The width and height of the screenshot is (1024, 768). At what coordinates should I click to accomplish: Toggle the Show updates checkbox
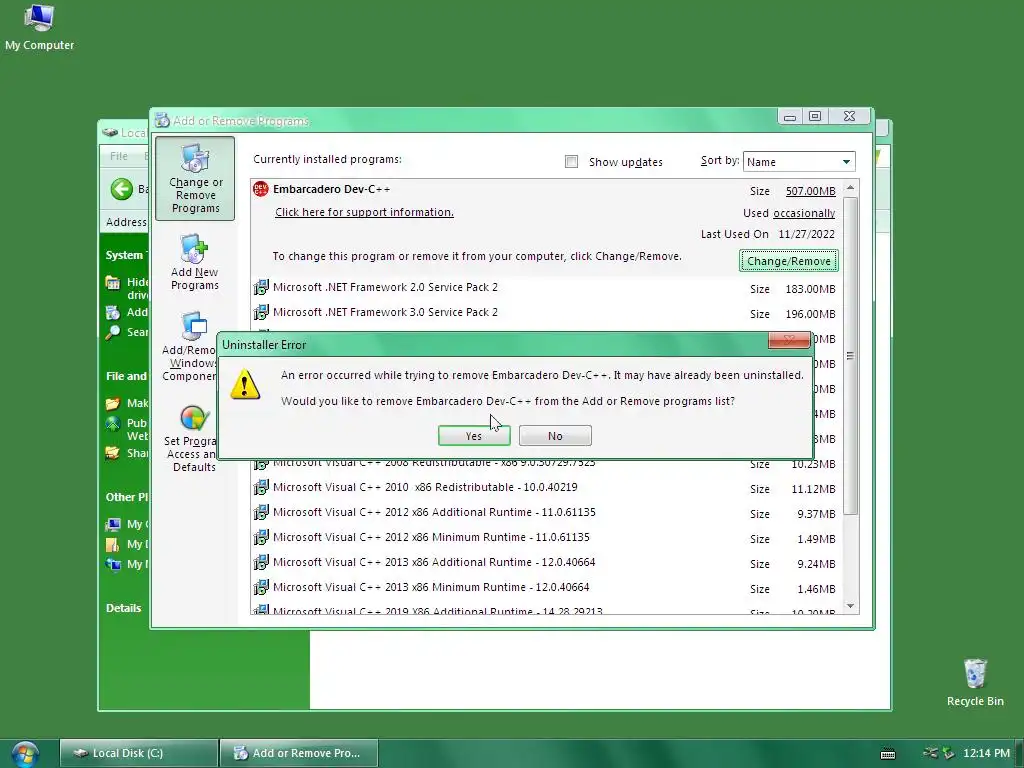(571, 161)
